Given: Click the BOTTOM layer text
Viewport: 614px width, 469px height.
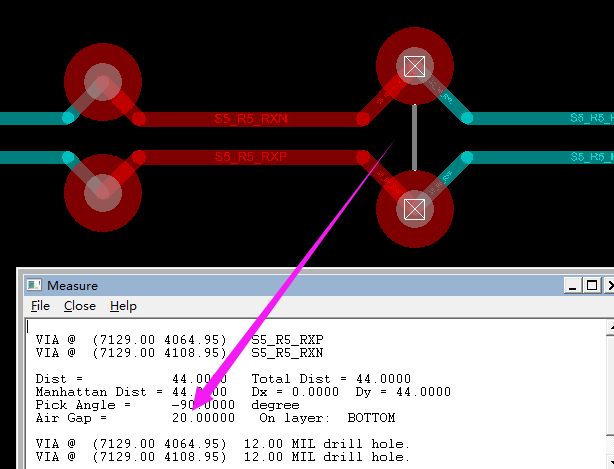Looking at the screenshot, I should coord(371,418).
